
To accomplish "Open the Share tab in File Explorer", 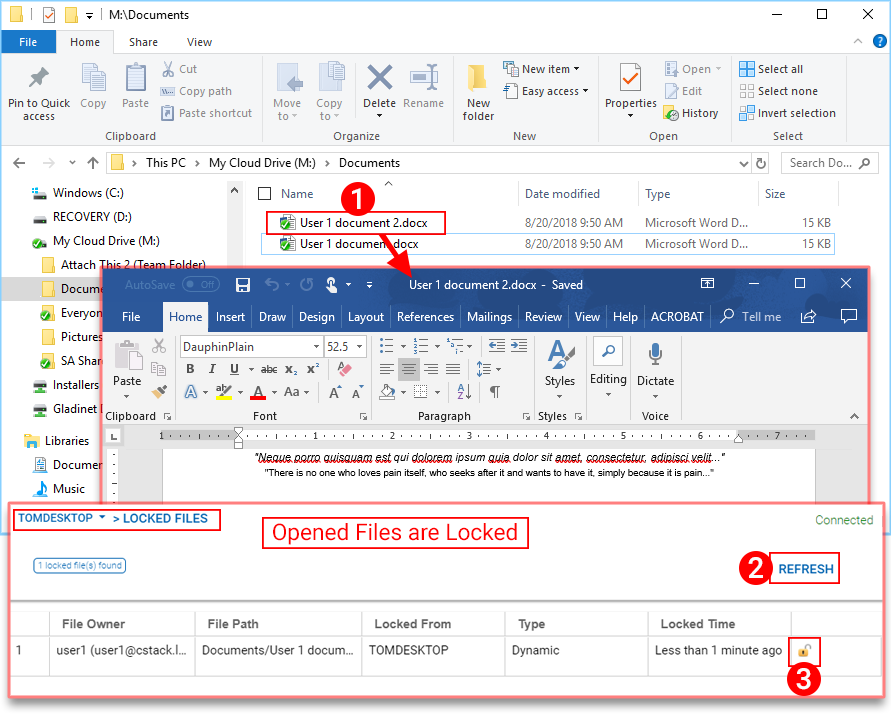I will tap(143, 42).
